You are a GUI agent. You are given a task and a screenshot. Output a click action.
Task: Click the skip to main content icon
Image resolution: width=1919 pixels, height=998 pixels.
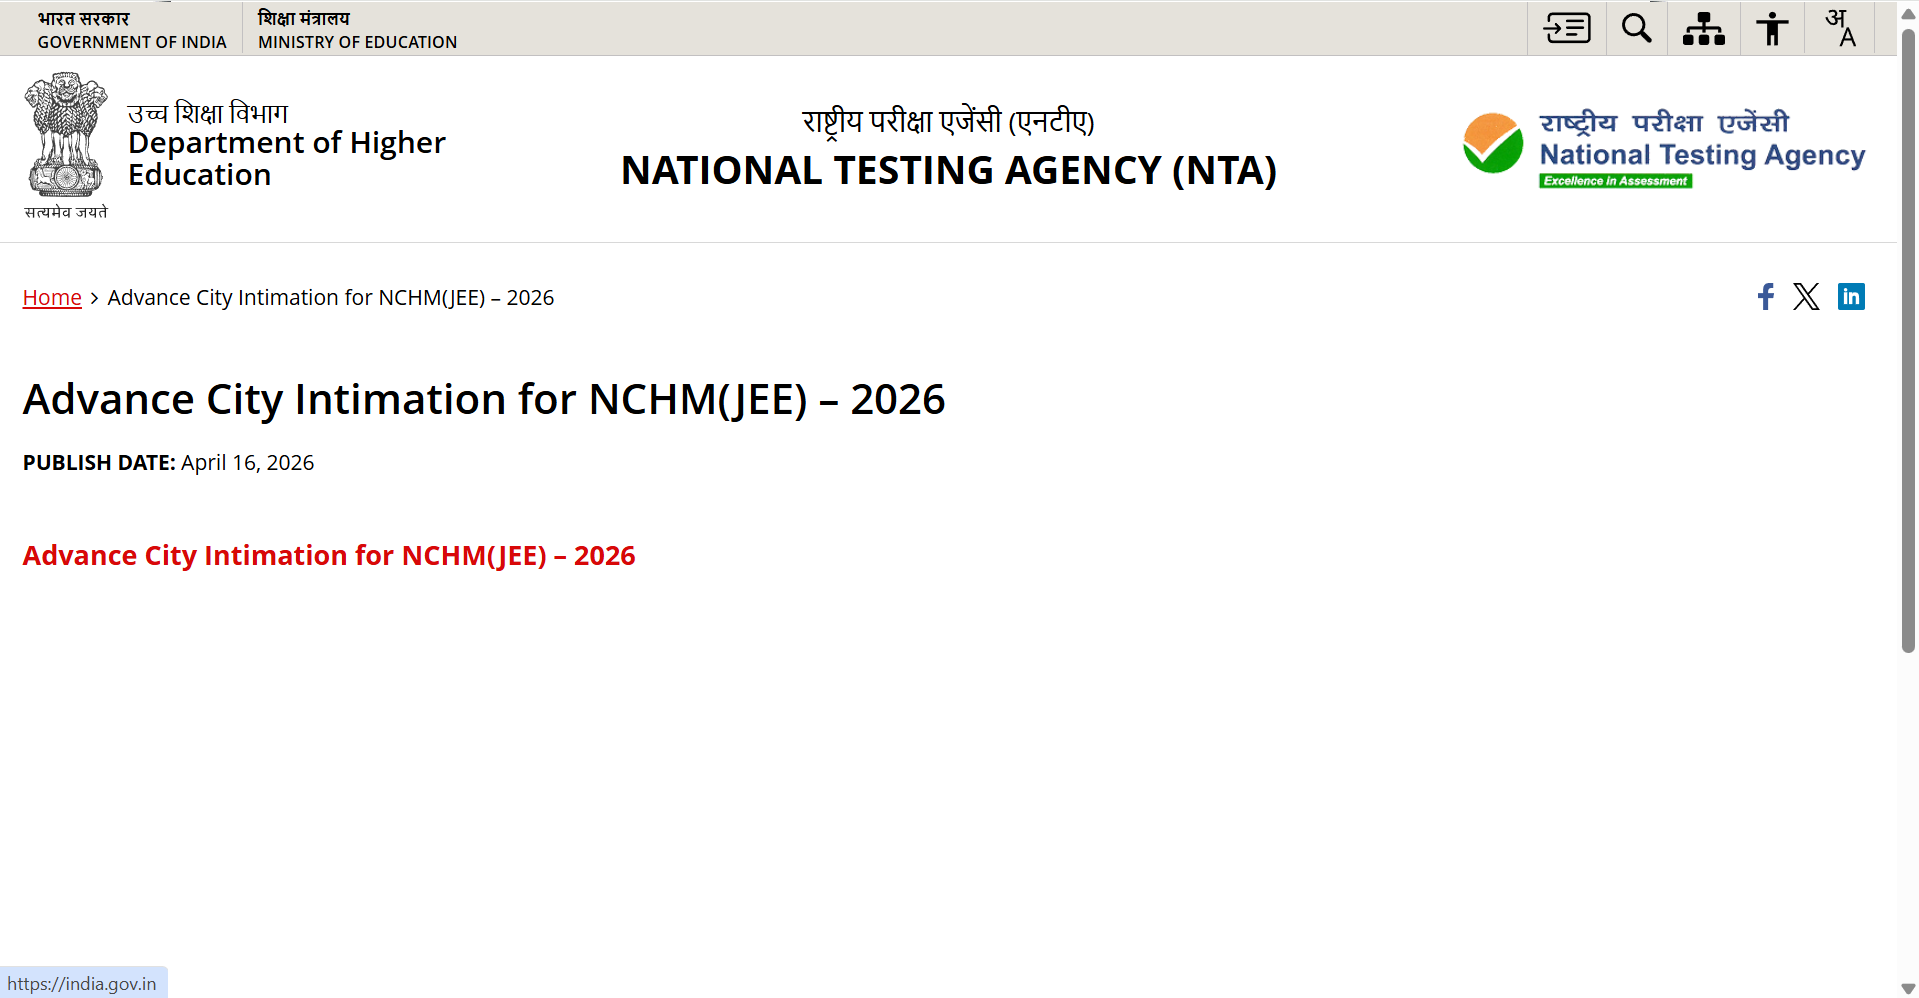pos(1567,28)
